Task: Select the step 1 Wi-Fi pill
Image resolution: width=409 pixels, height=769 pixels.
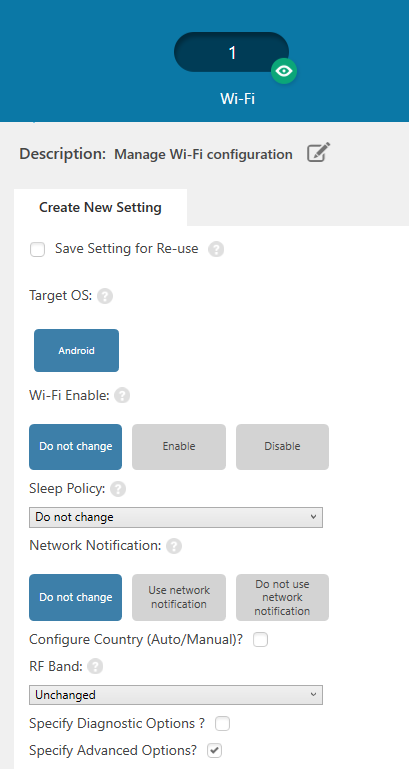Action: click(231, 52)
